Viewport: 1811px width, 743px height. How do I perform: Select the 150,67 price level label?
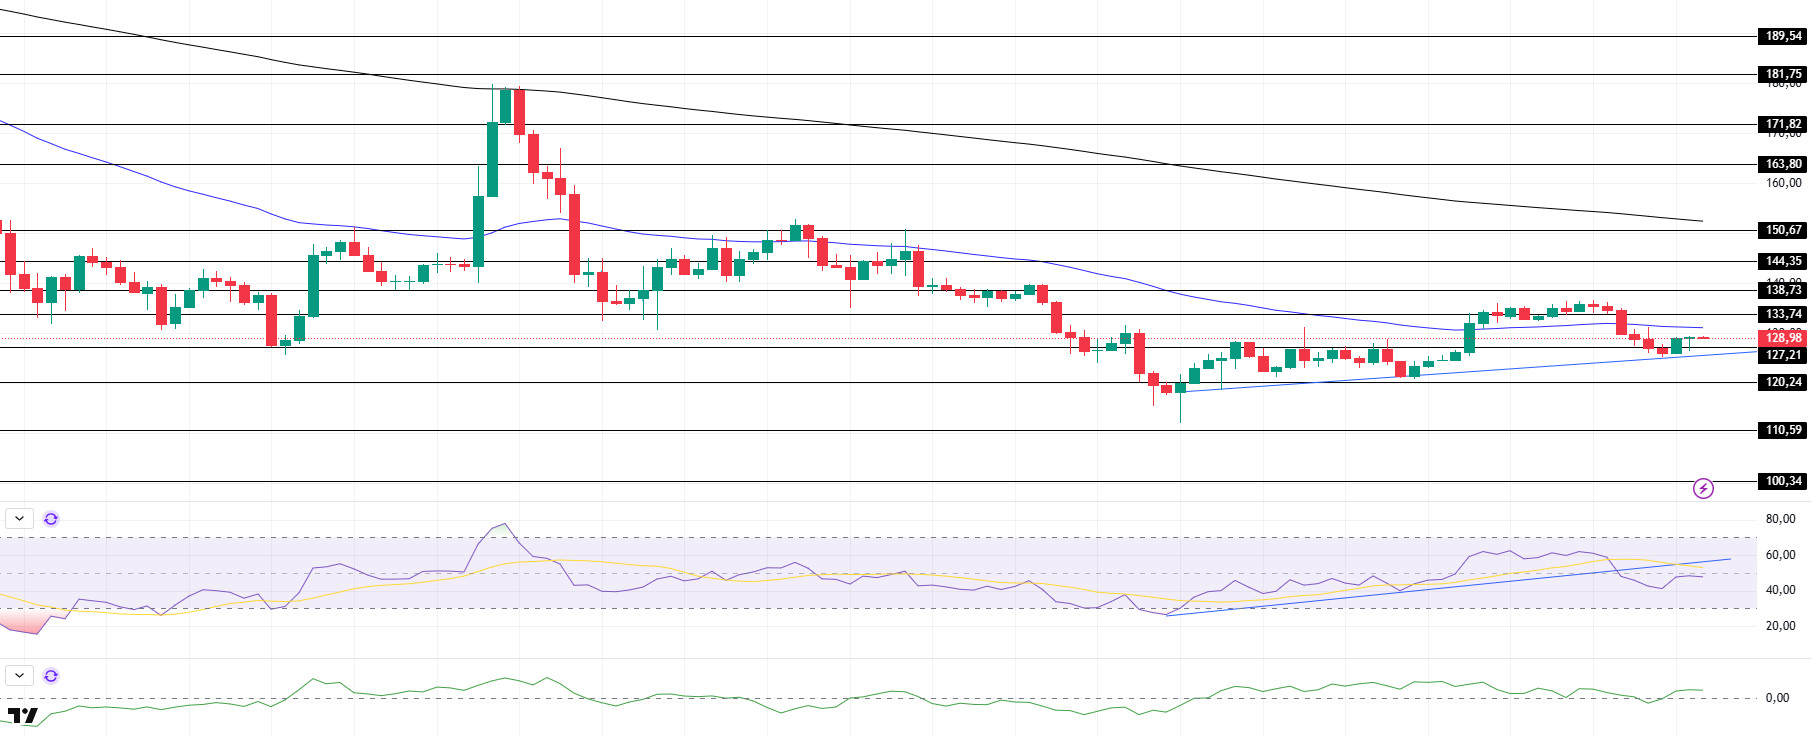point(1783,230)
